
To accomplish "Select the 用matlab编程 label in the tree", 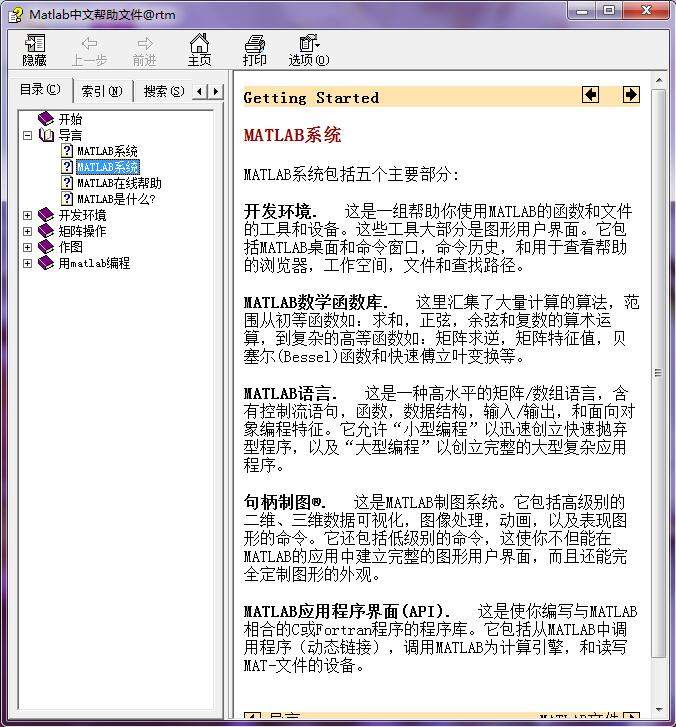I will 94,263.
